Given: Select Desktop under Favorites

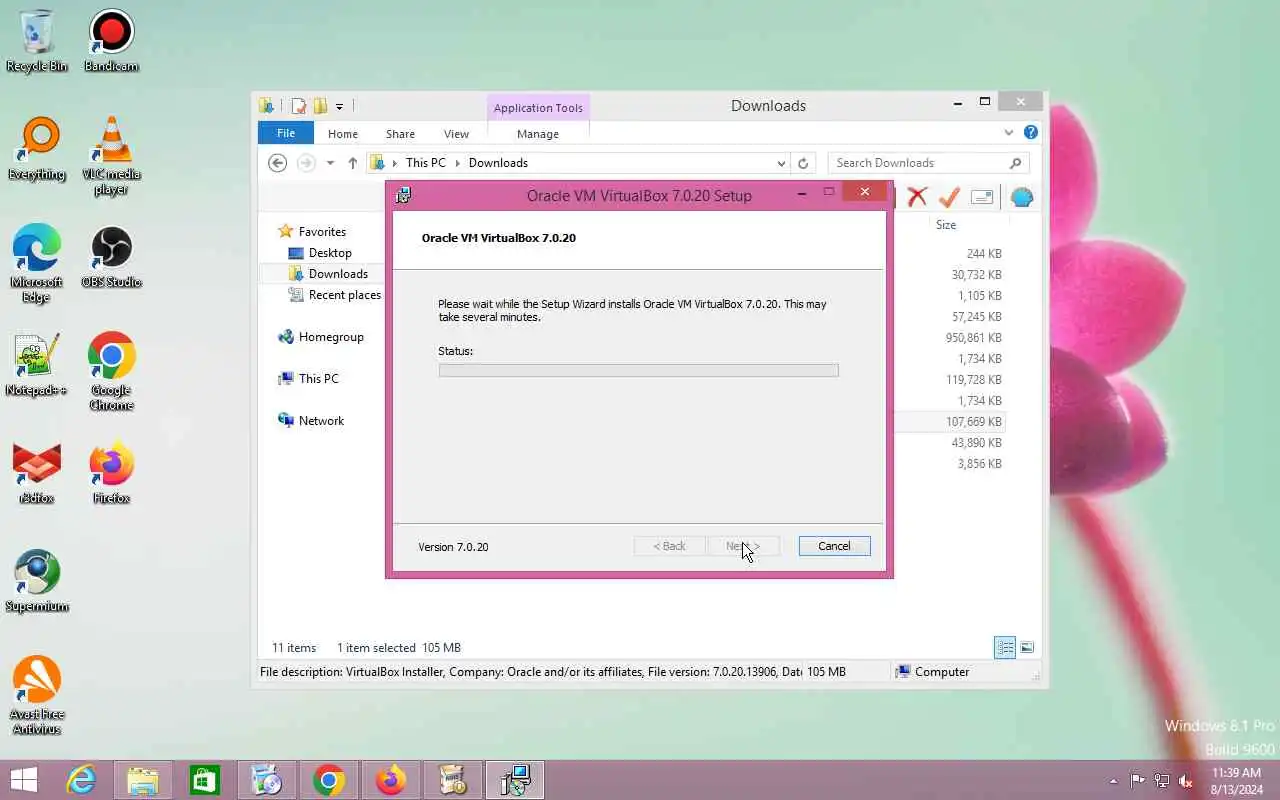Looking at the screenshot, I should [x=330, y=253].
